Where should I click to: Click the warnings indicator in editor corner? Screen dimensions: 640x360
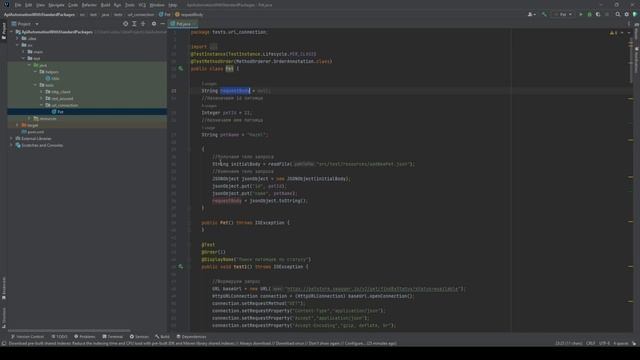coord(613,33)
